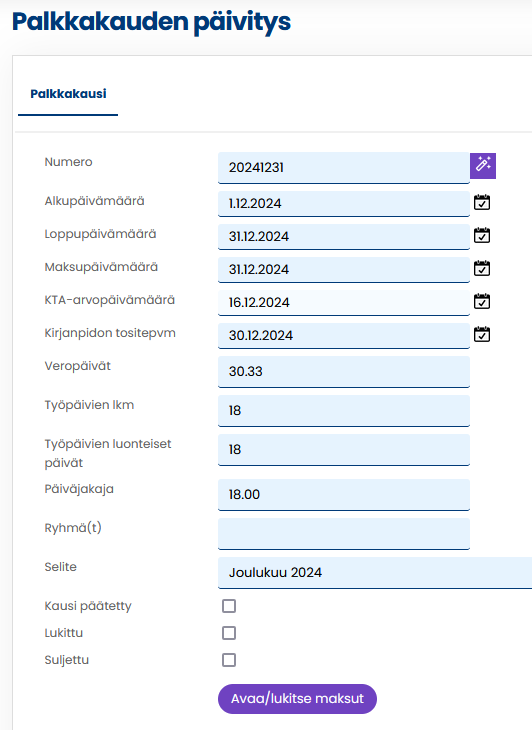Switch to the Palkkakausi tab
The width and height of the screenshot is (532, 730).
tap(68, 94)
